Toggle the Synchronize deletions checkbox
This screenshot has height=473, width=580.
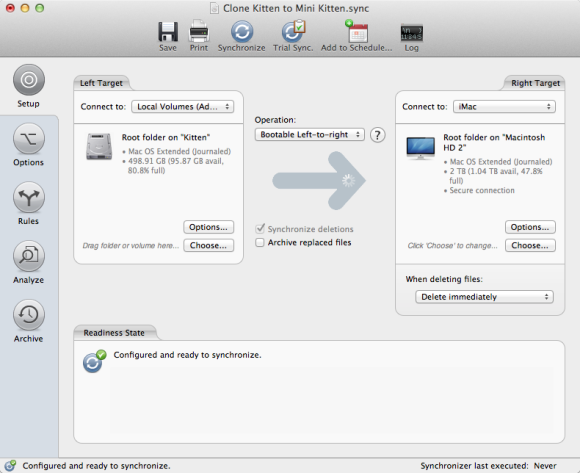click(260, 229)
